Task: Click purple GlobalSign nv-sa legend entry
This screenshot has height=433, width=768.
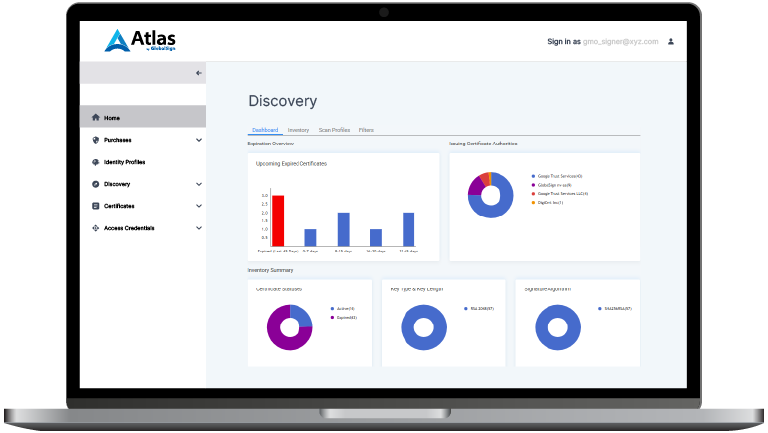Action: click(552, 185)
